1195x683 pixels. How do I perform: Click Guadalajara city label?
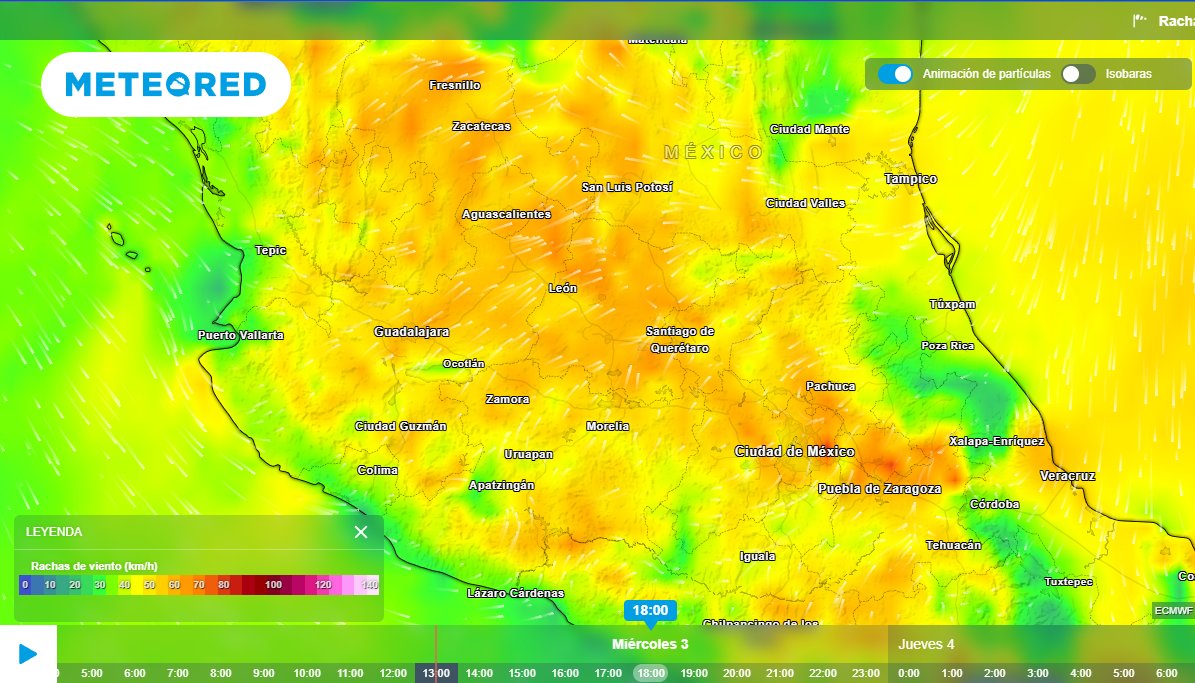pos(412,332)
